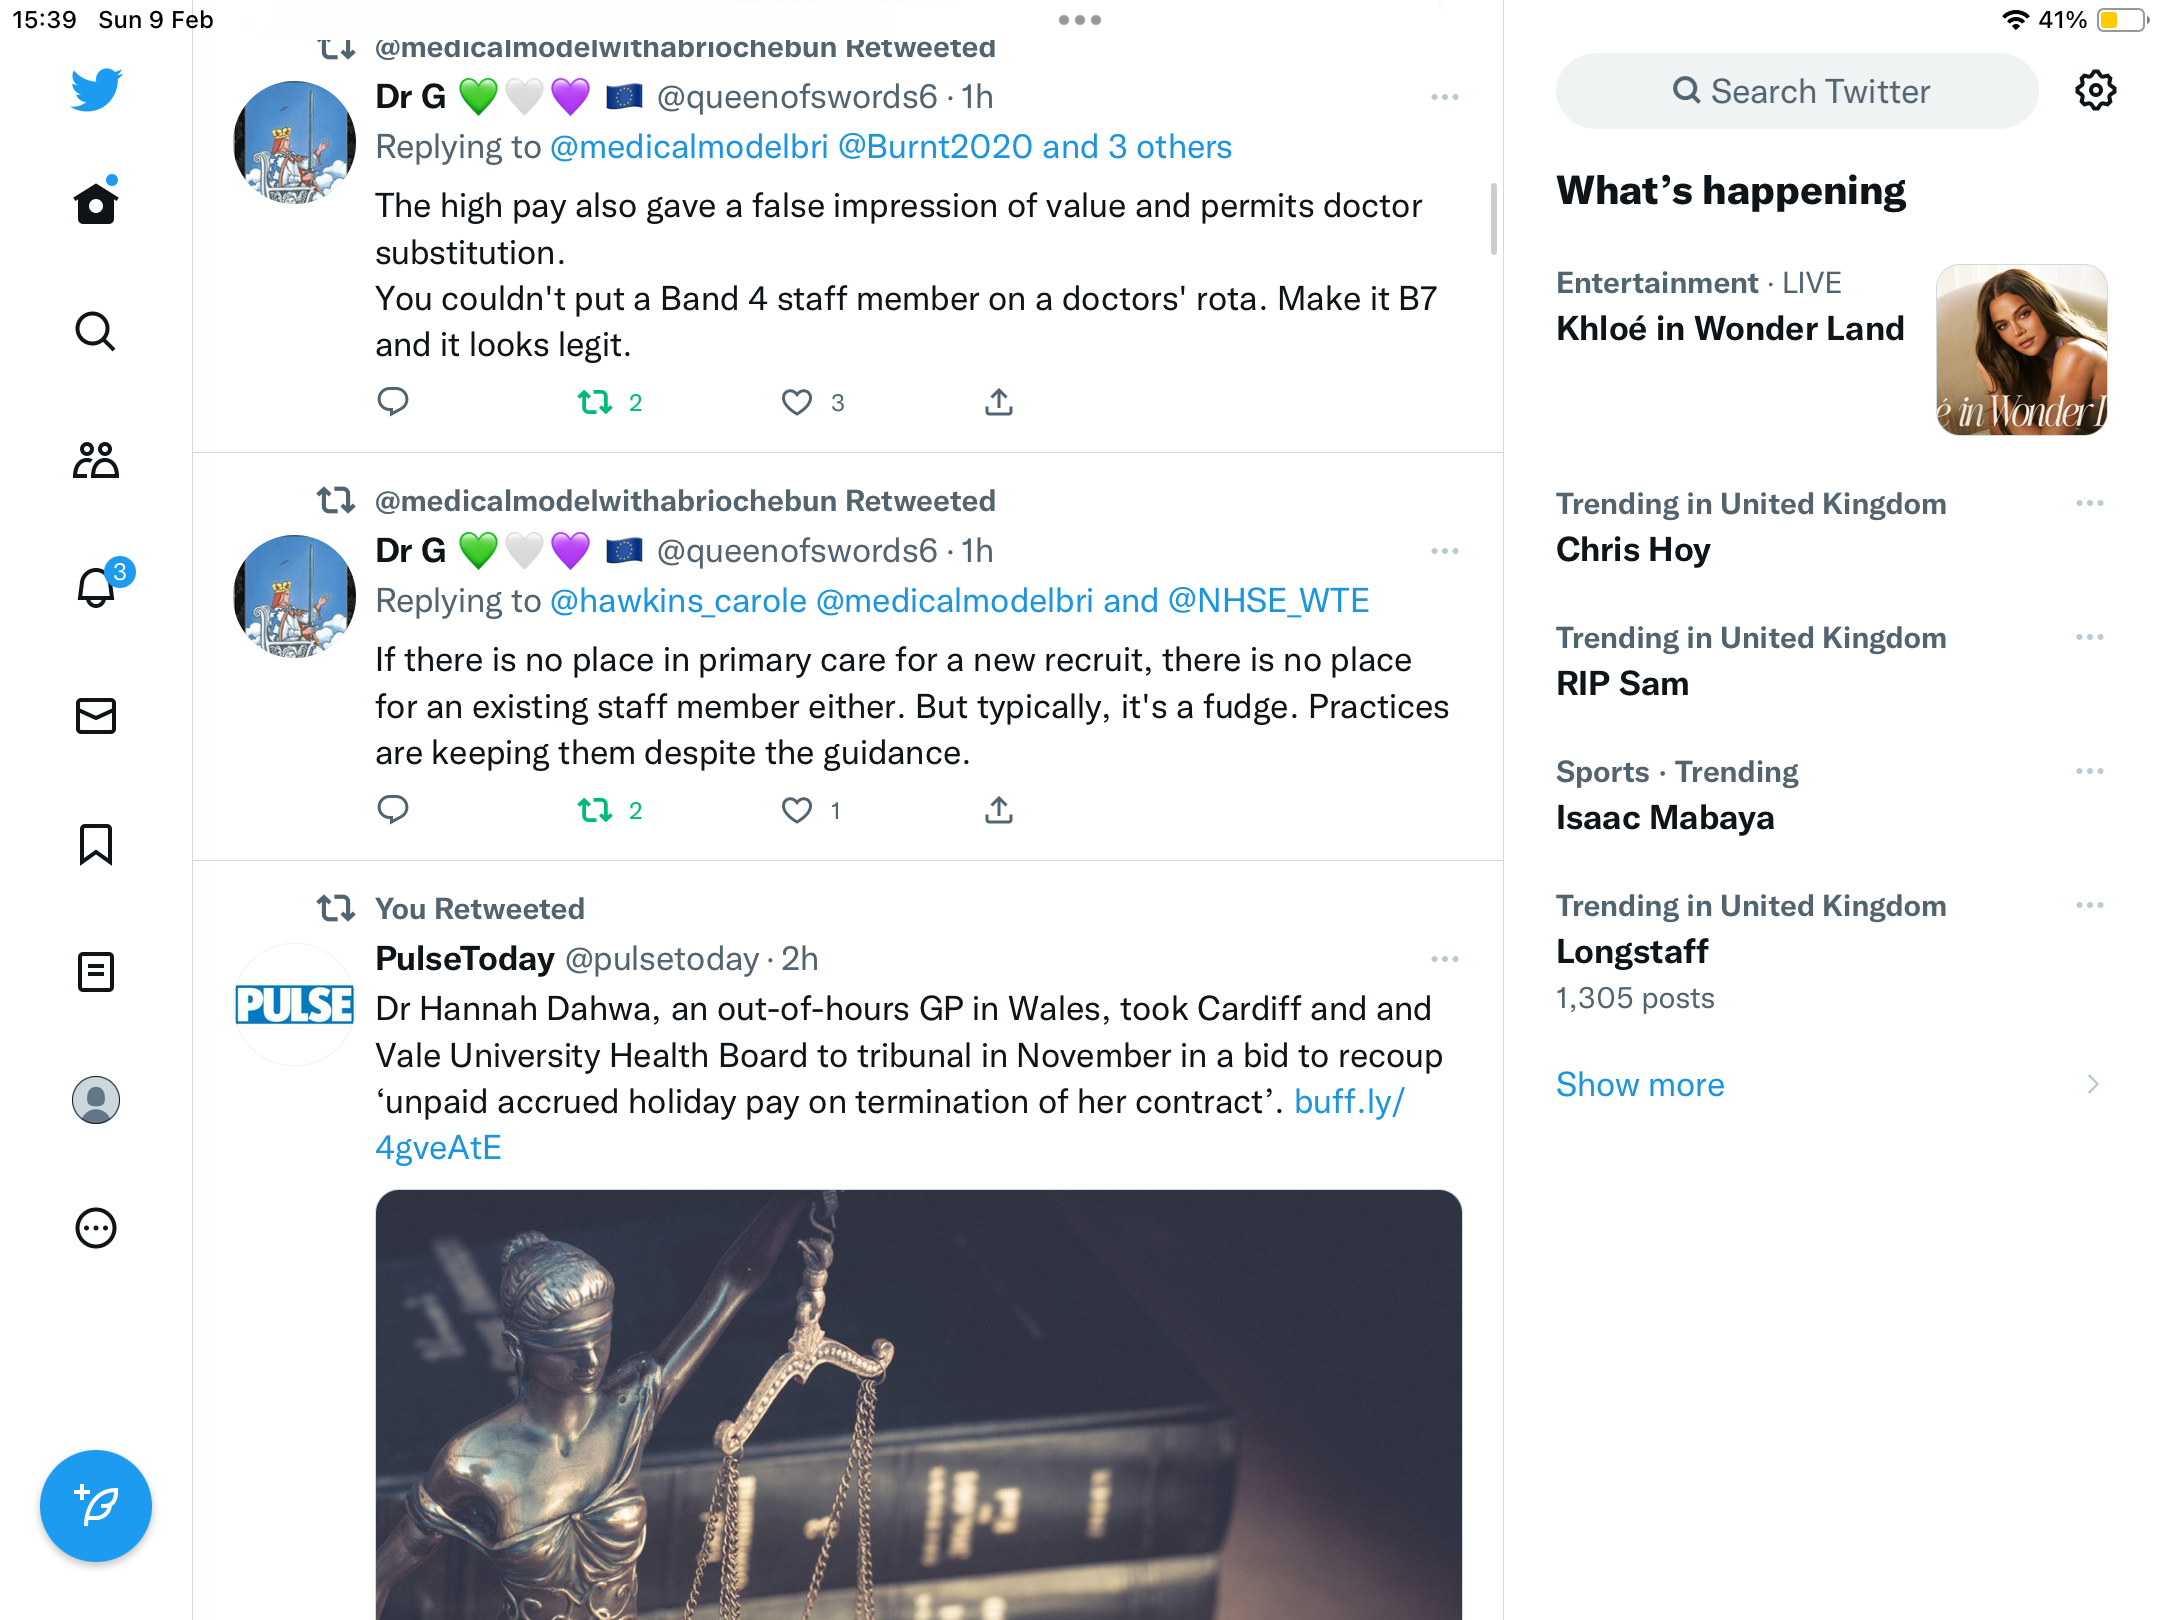This screenshot has width=2160, height=1620.
Task: Open the Home feed icon
Action: click(96, 203)
